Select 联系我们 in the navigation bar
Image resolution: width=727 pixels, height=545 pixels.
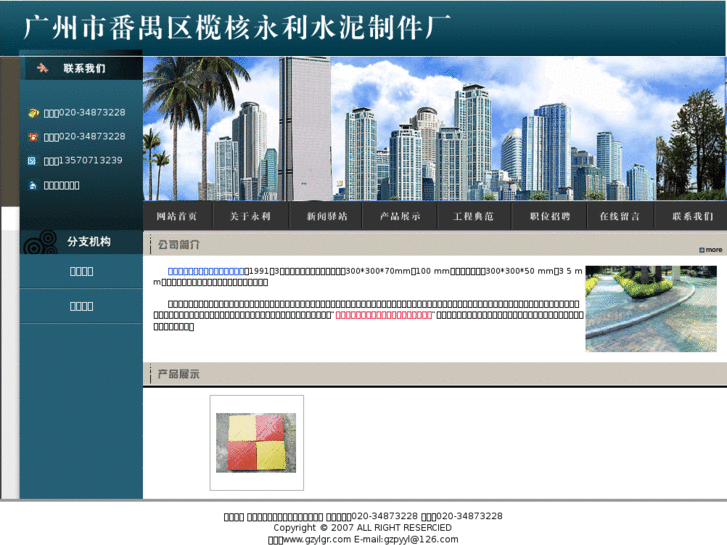click(692, 216)
